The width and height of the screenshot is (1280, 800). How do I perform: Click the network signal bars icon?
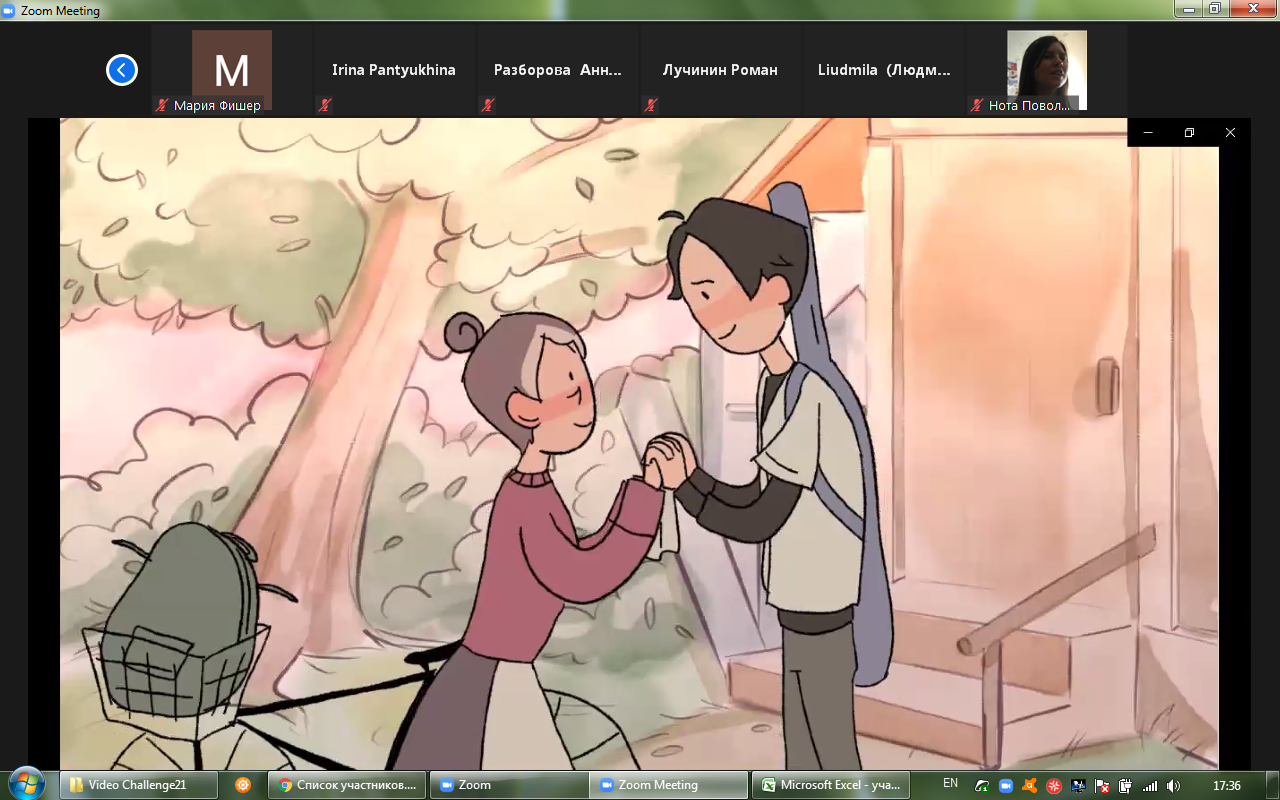[x=1150, y=785]
